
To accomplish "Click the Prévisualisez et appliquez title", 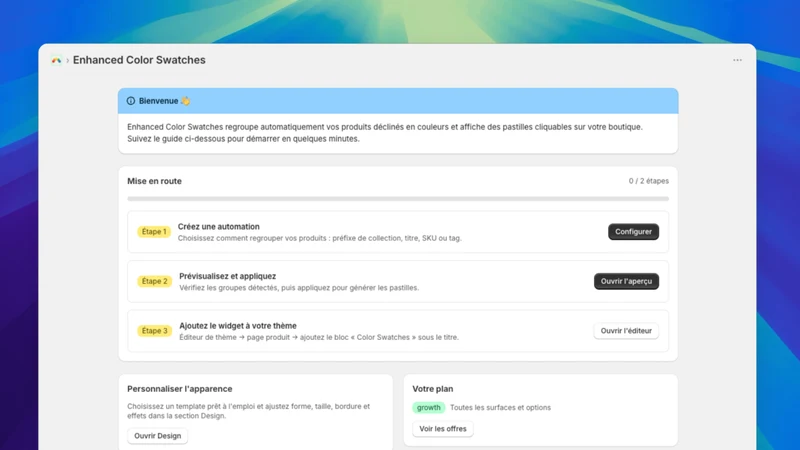I will 228,276.
